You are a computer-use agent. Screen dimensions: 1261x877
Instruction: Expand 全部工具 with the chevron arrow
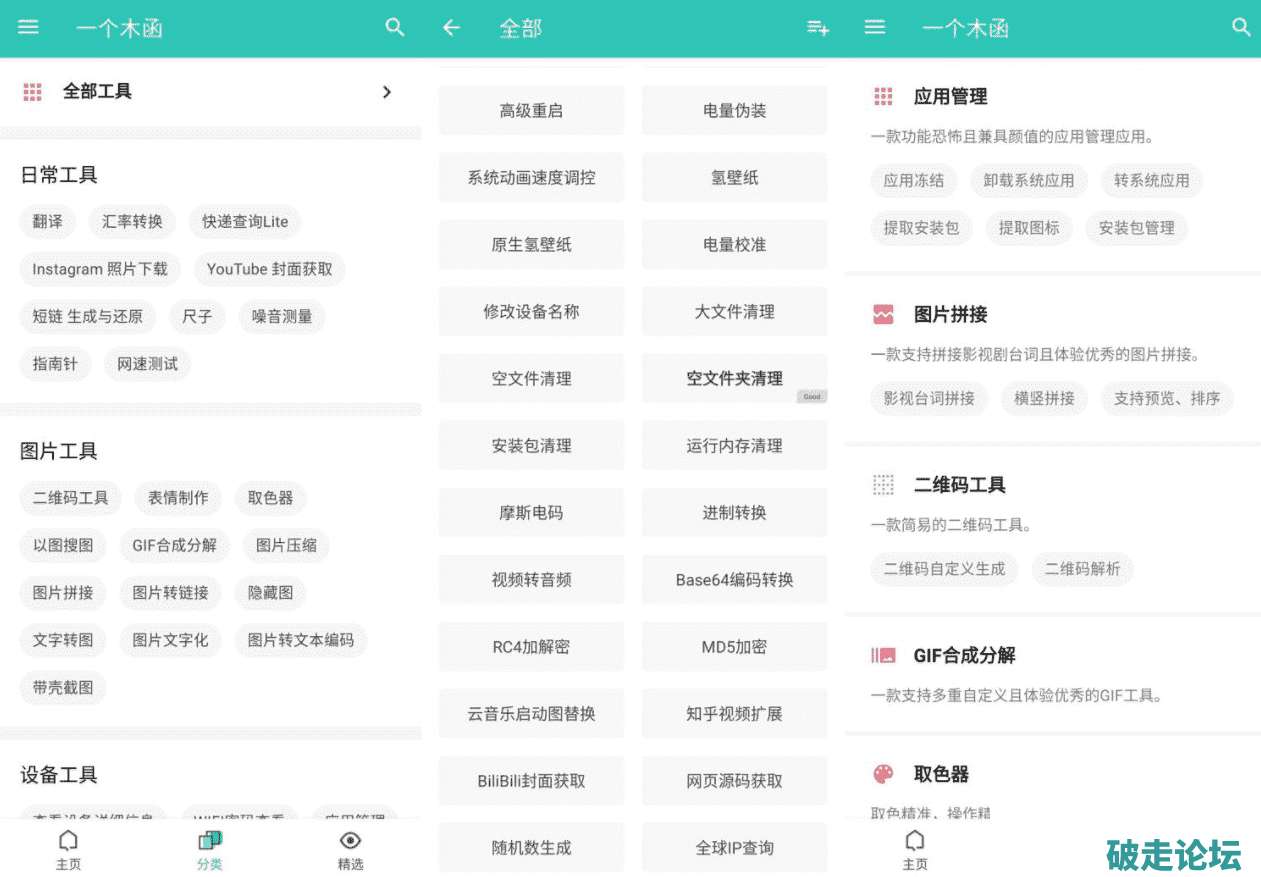coord(387,92)
